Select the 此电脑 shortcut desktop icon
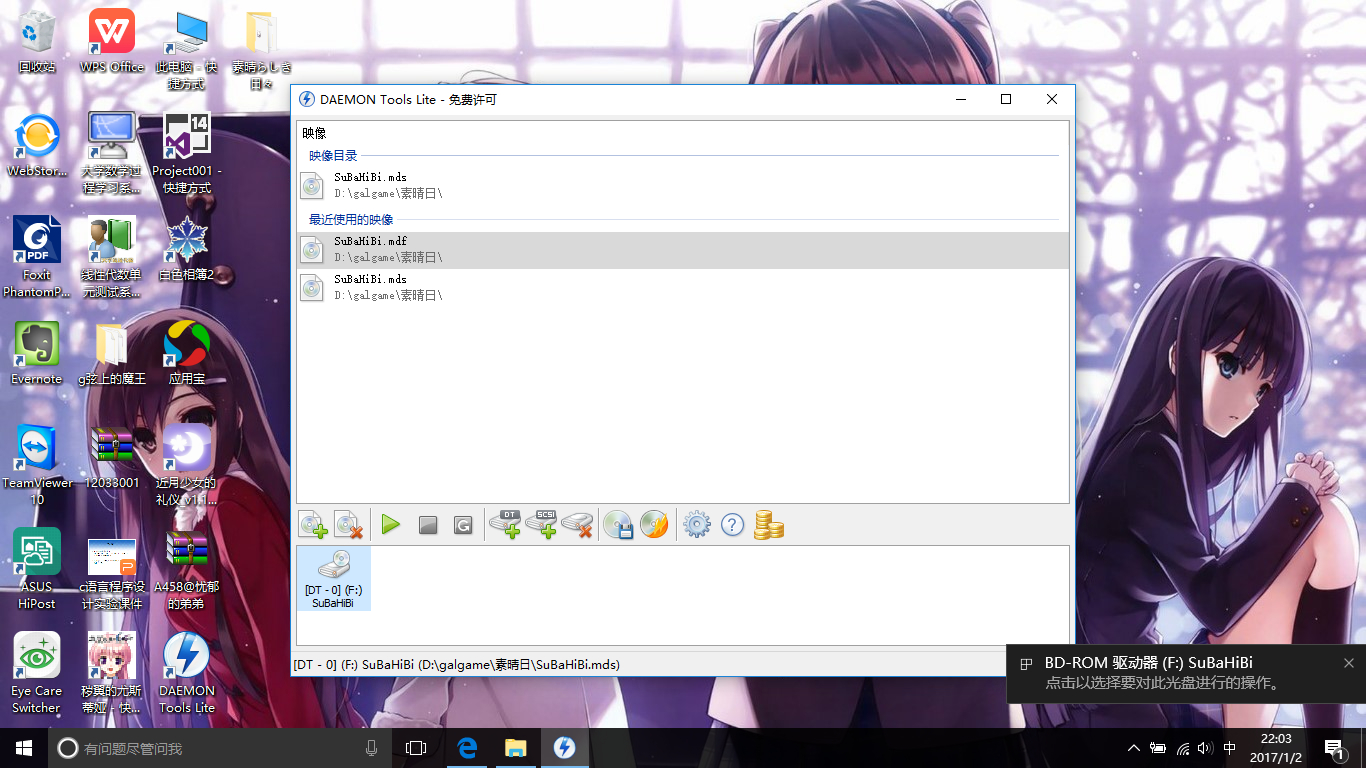 point(187,49)
